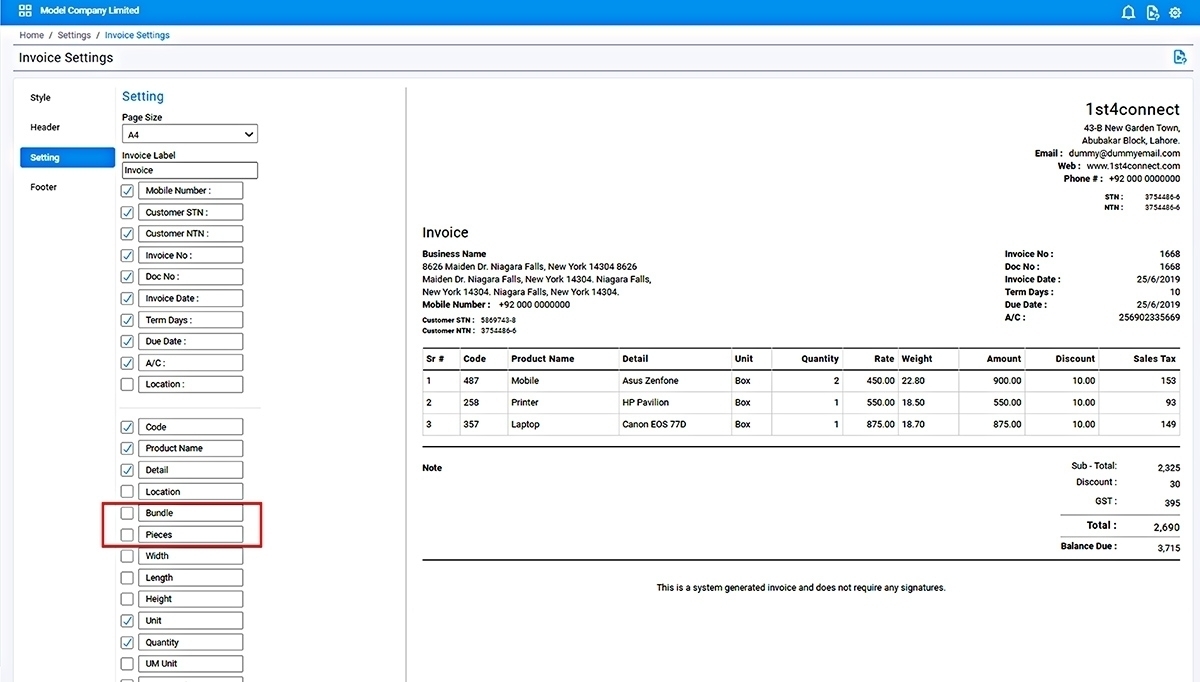Click the Product Name column header
This screenshot has width=1200, height=682.
click(543, 358)
